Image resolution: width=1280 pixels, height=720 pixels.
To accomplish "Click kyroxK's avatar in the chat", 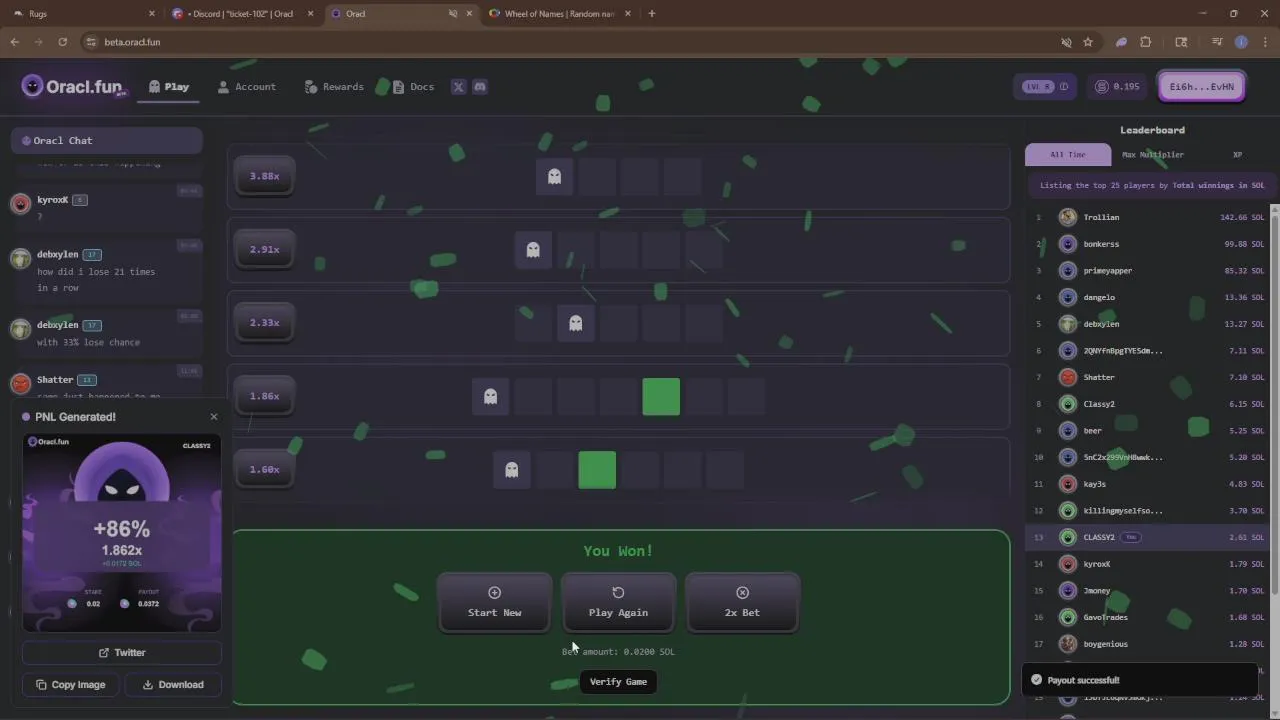I will [x=20, y=204].
